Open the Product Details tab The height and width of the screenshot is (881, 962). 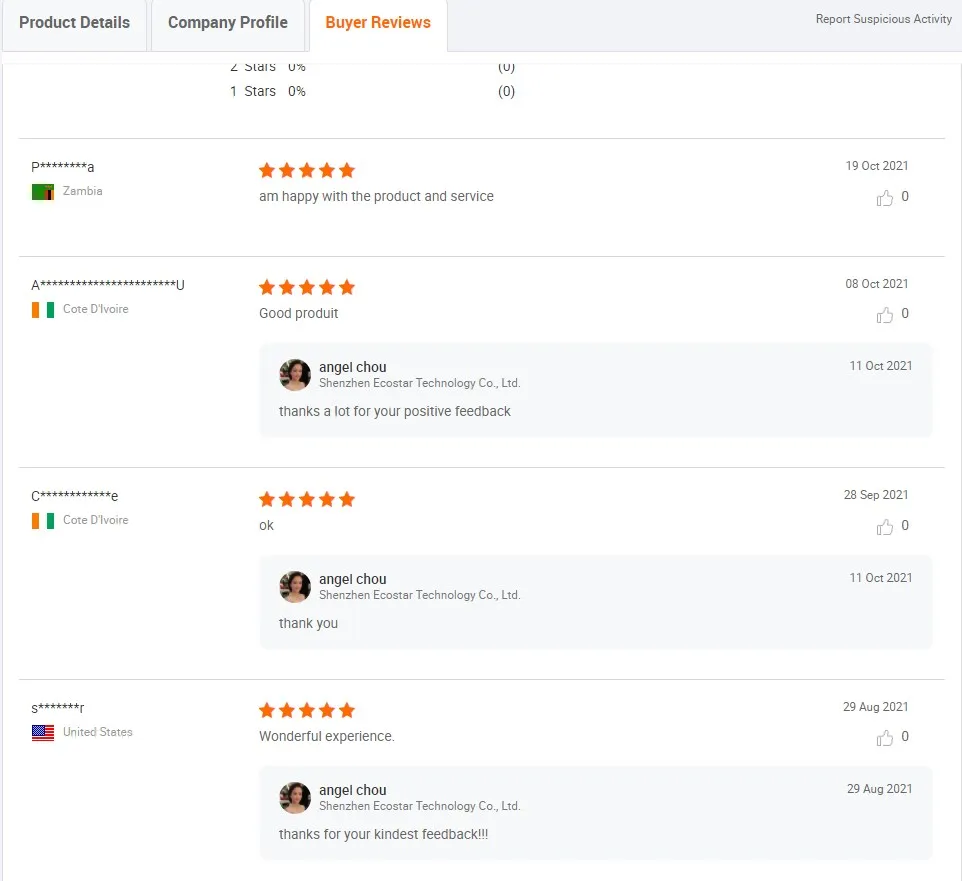[x=75, y=23]
